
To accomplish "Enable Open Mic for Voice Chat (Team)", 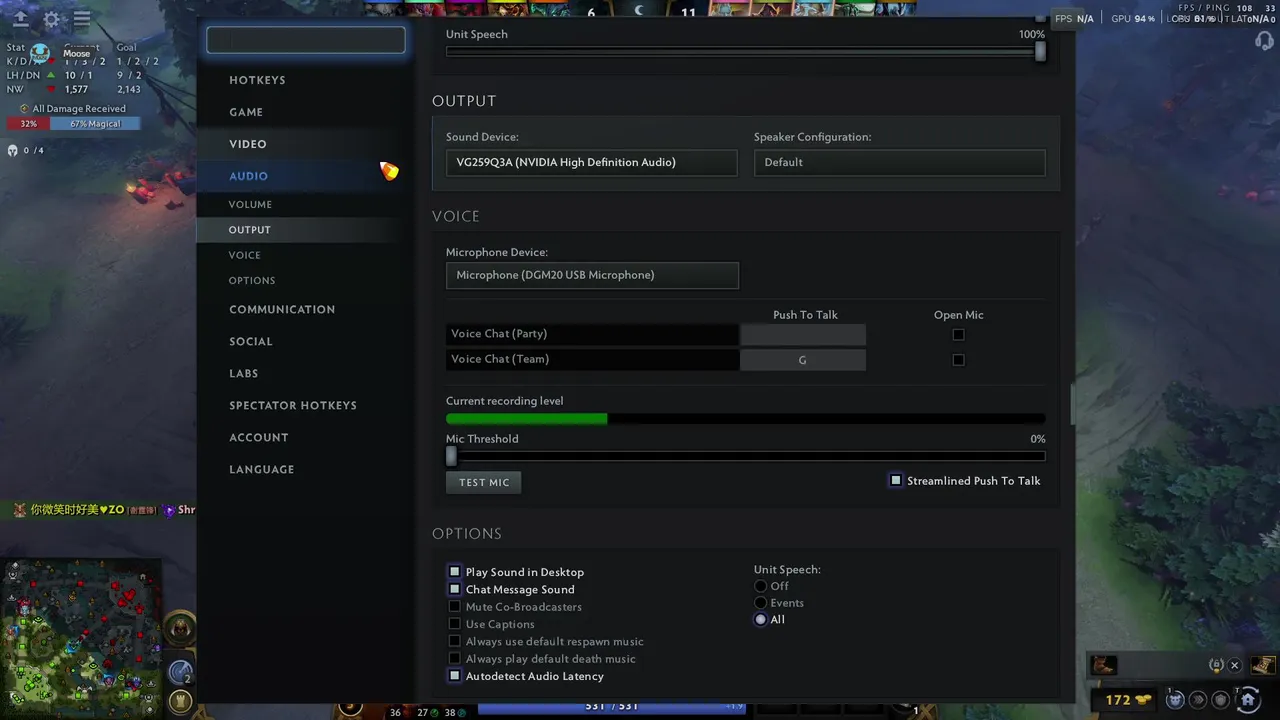I will [958, 360].
